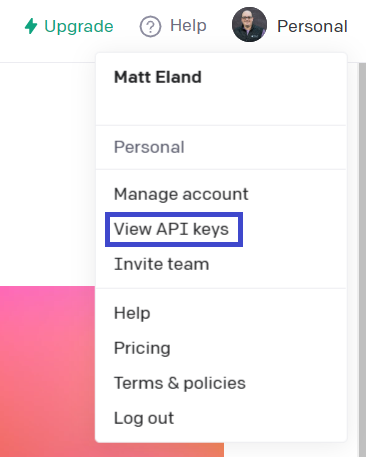
Task: Open the Help link in the top bar
Action: pos(188,26)
